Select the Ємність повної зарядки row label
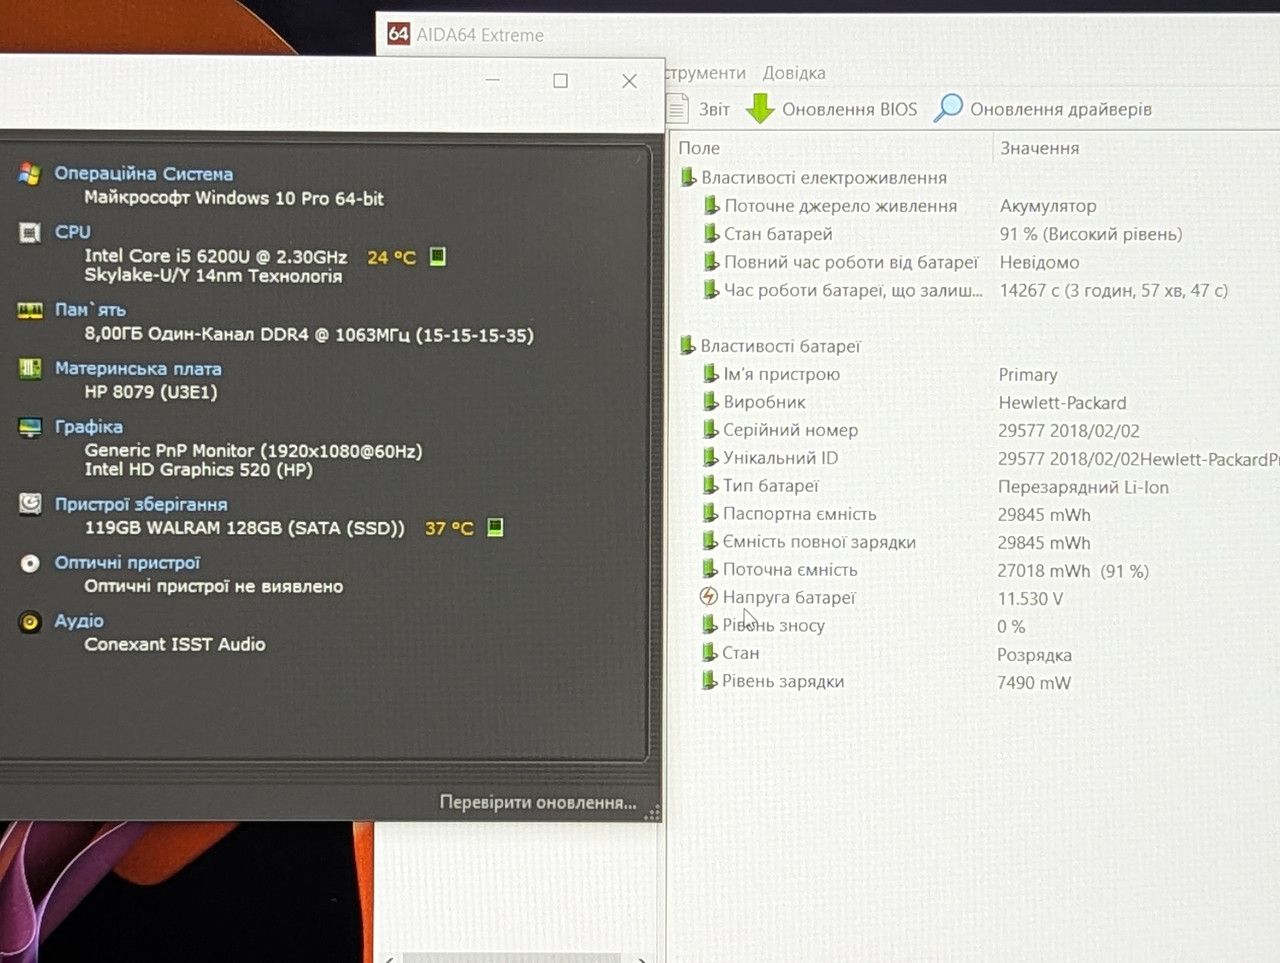This screenshot has width=1280, height=963. tap(819, 542)
